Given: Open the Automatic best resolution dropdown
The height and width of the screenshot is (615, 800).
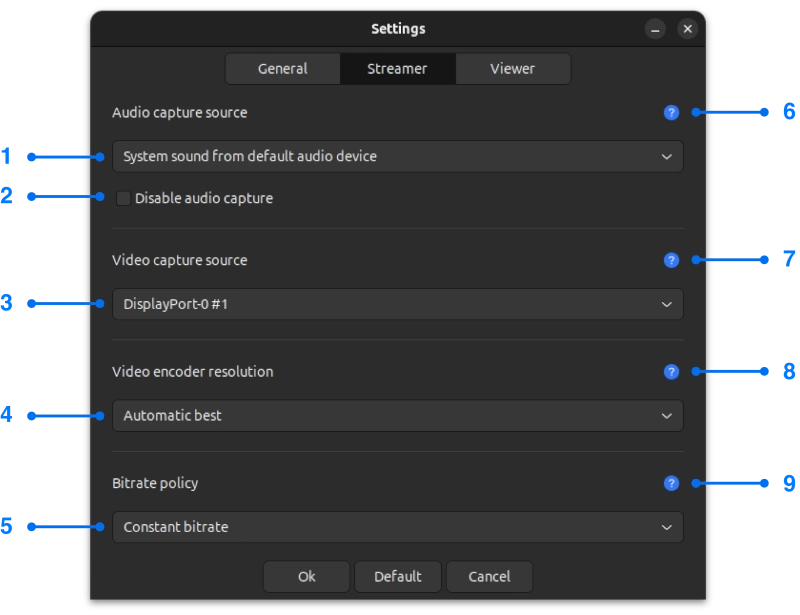Looking at the screenshot, I should 398,416.
